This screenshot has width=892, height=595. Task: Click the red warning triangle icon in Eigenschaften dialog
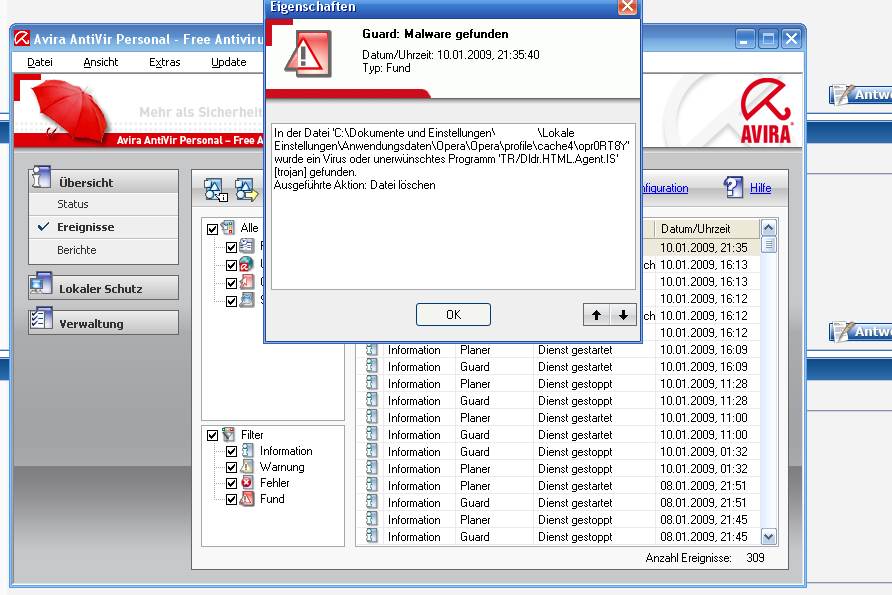[308, 54]
